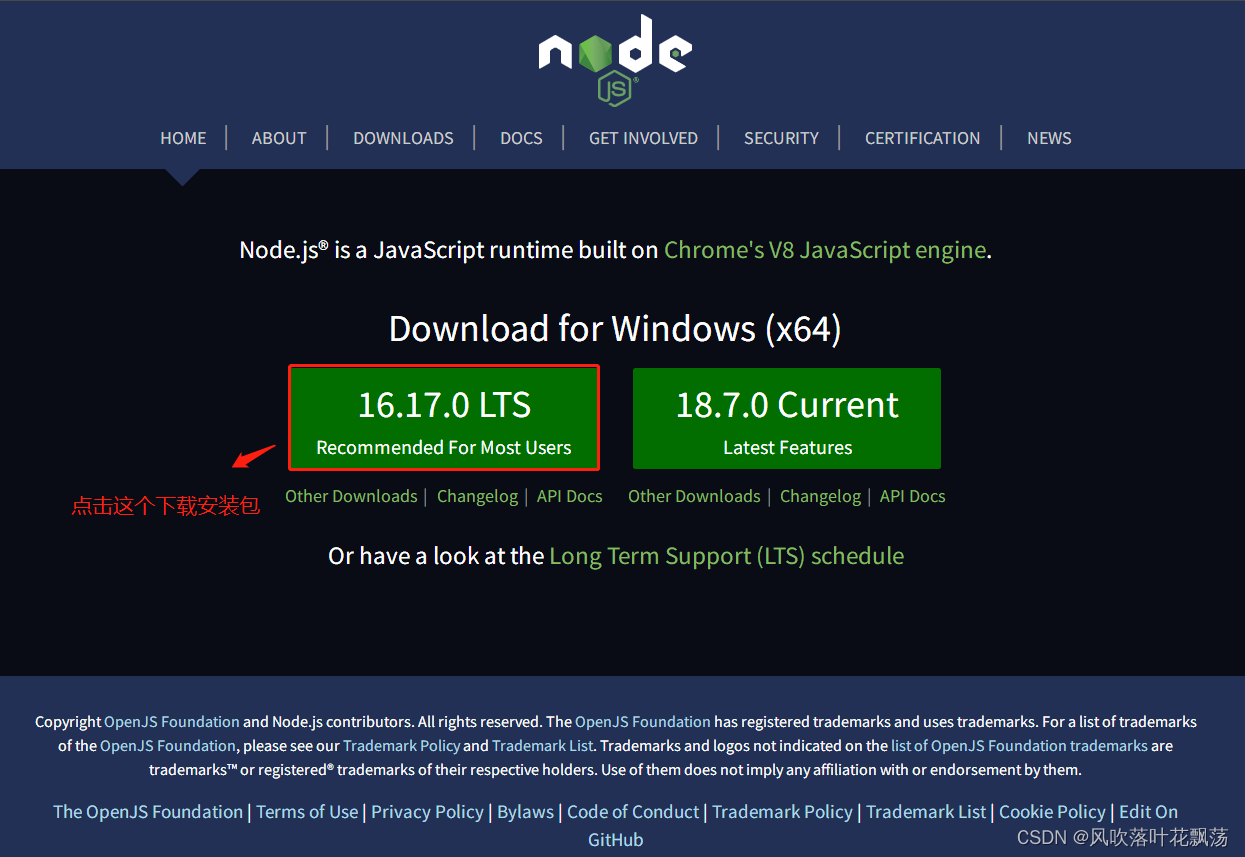Viewport: 1245px width, 857px height.
Task: Visit The OpenJS Foundation footer link
Action: click(148, 812)
